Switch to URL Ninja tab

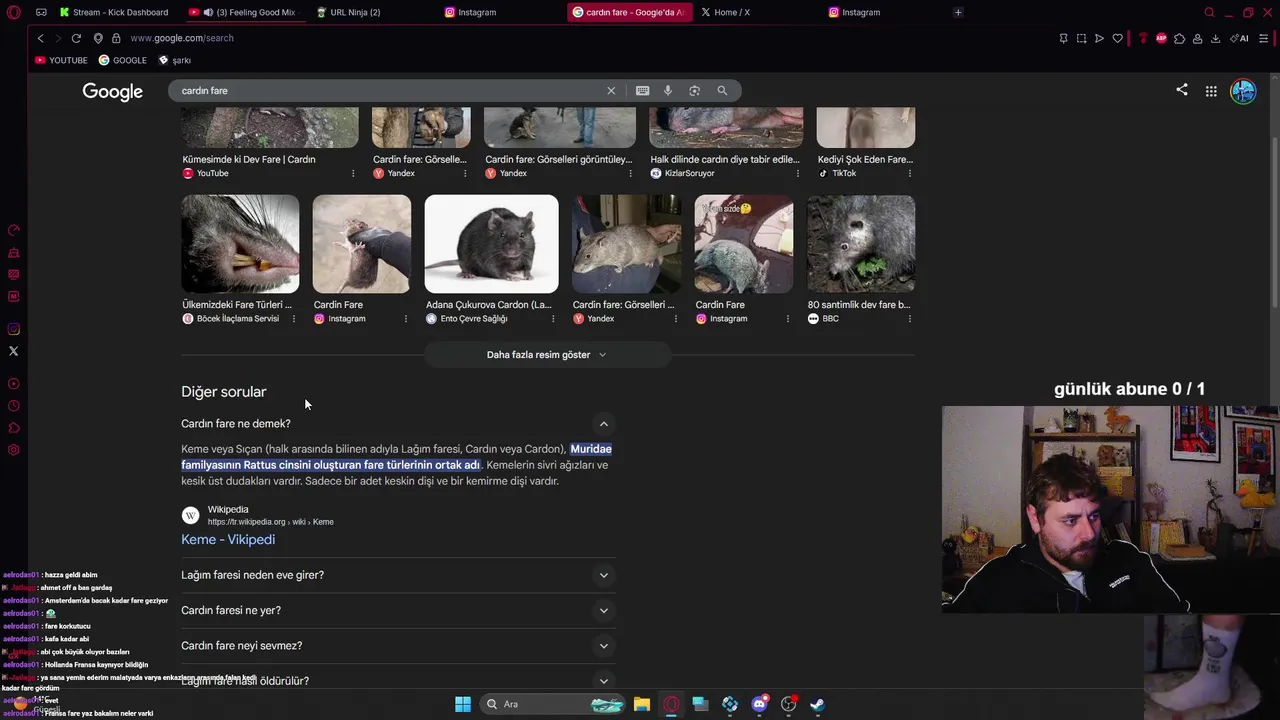click(x=355, y=12)
